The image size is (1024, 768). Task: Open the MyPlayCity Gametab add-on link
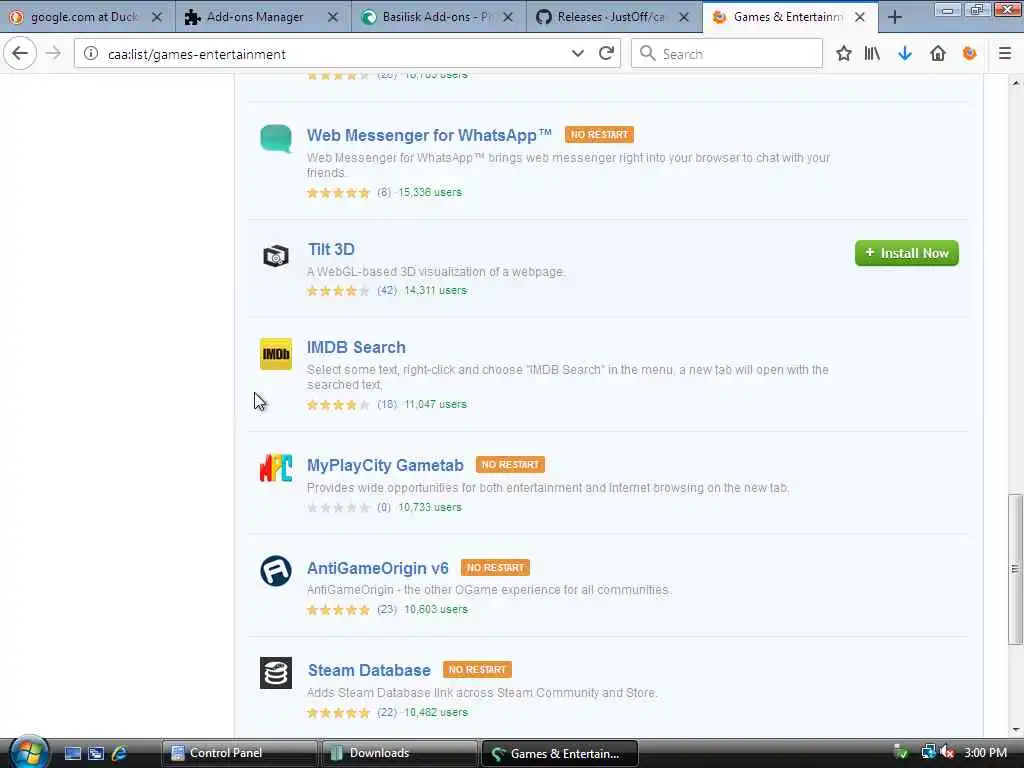click(x=385, y=466)
